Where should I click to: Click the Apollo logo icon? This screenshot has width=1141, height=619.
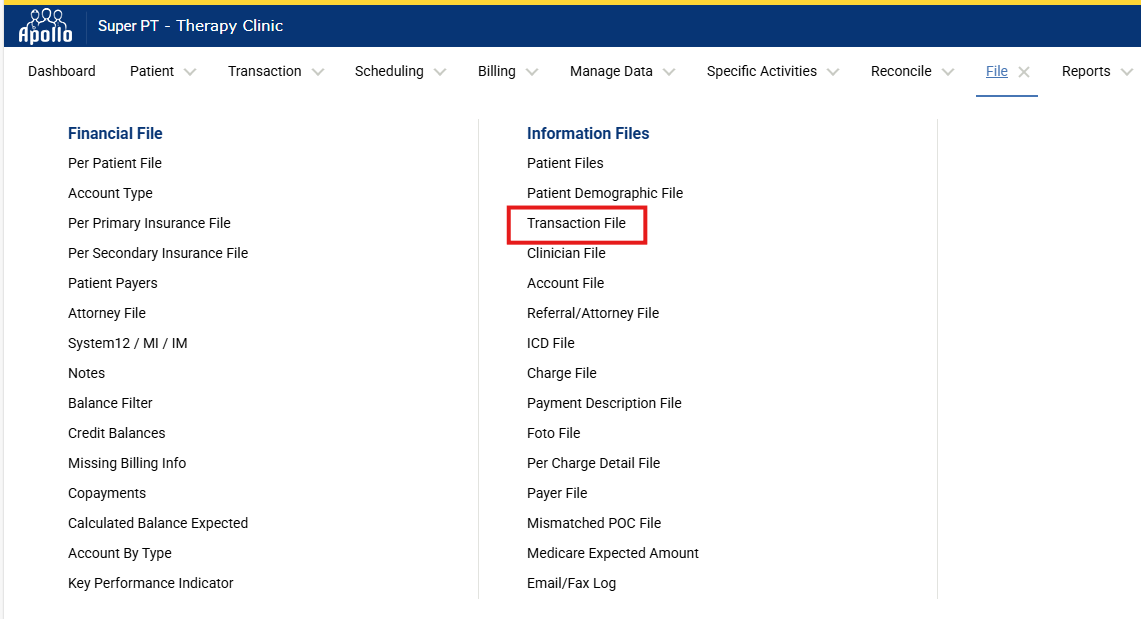tap(45, 26)
